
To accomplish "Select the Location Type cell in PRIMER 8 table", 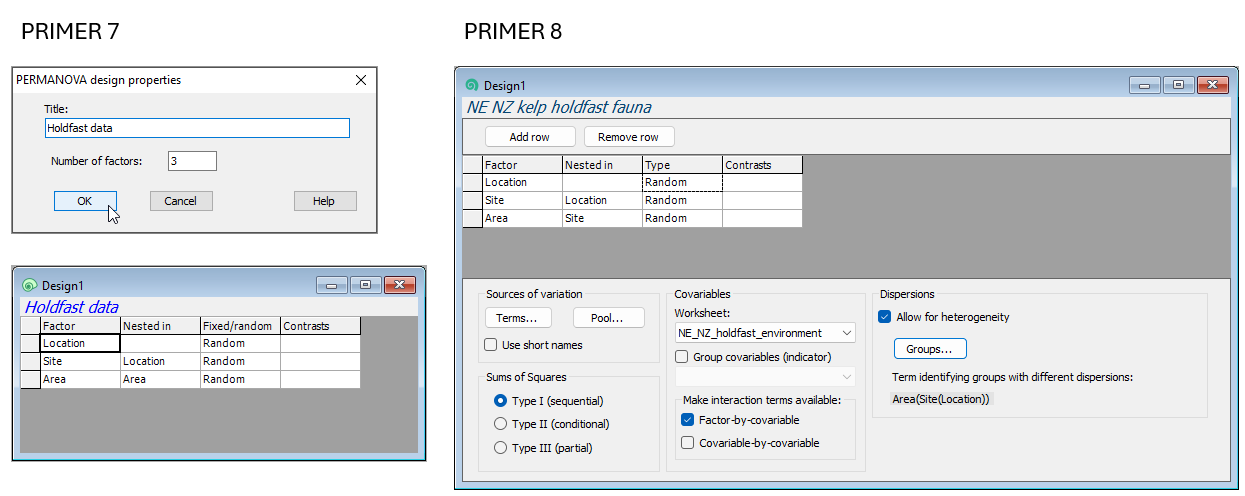I will [x=681, y=183].
